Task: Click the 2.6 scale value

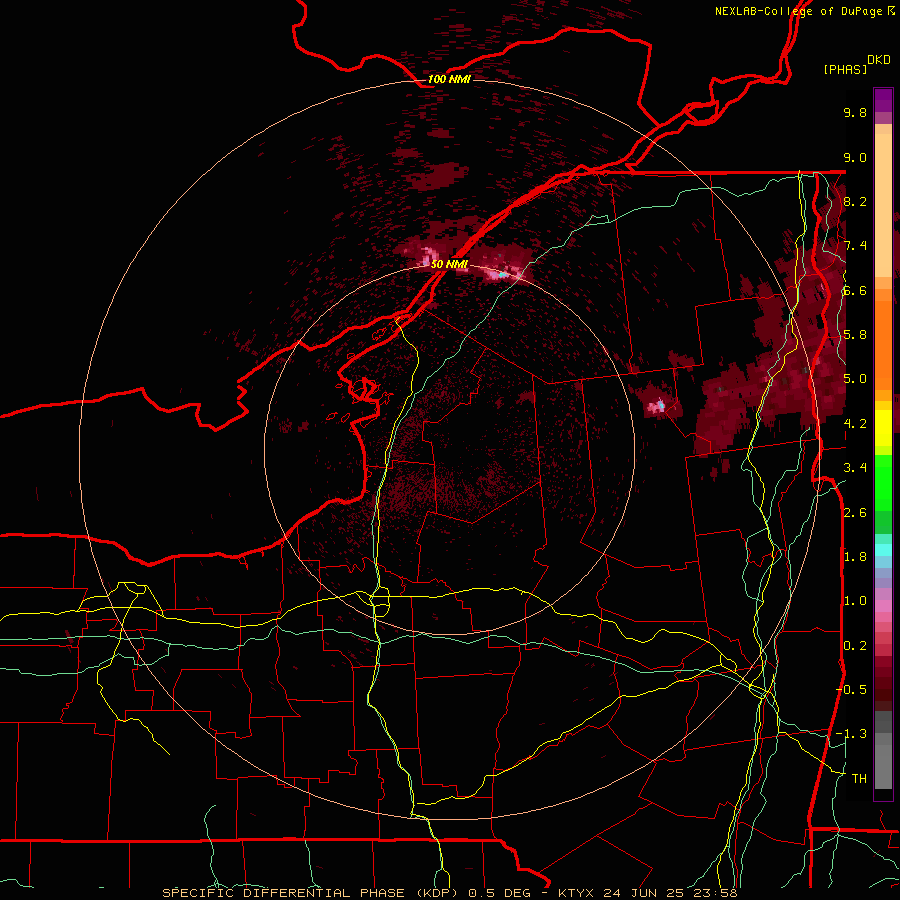Action: tap(855, 513)
